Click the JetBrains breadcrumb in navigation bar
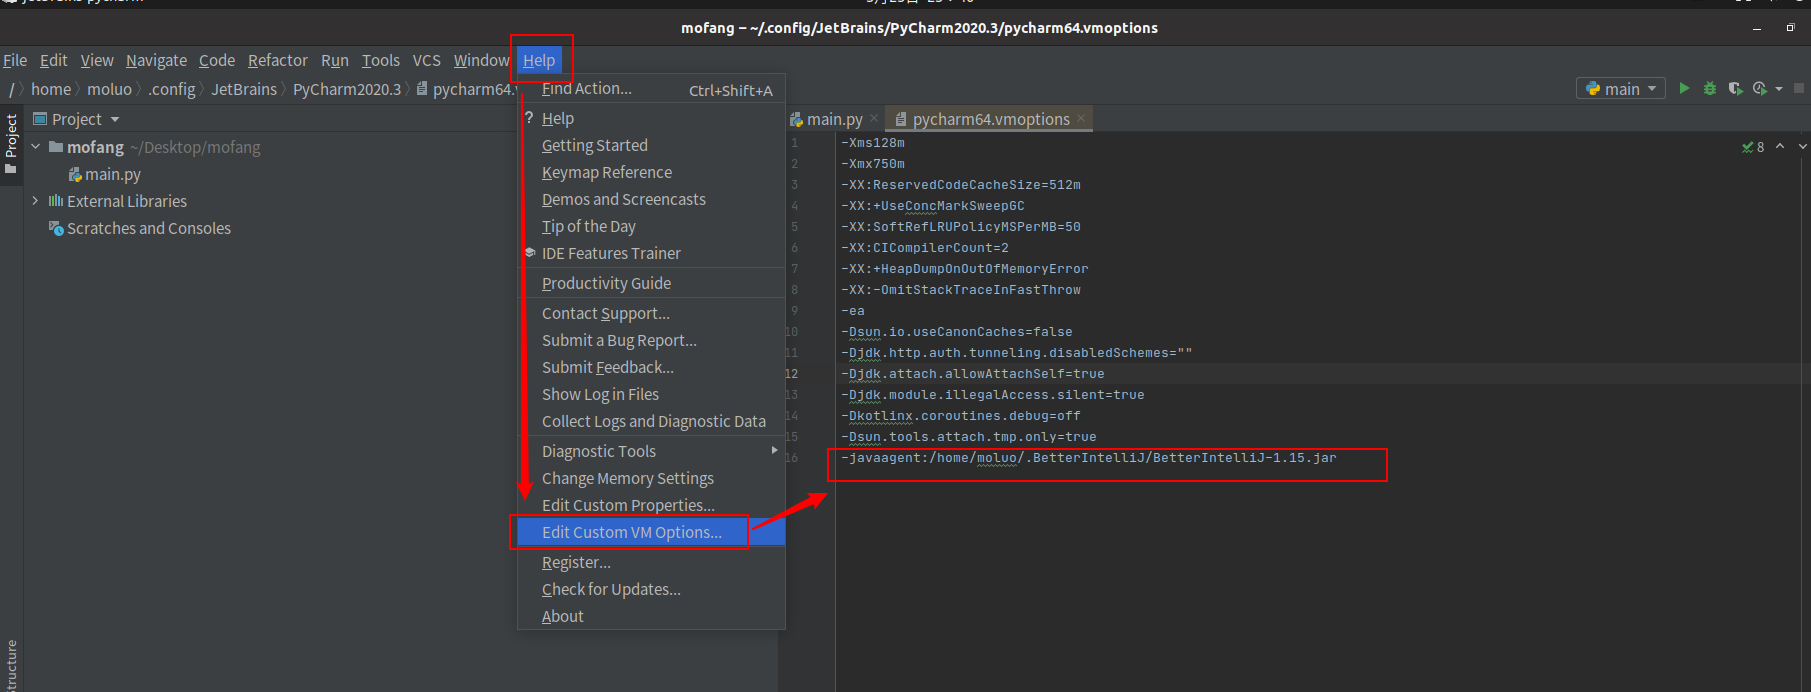 (244, 89)
